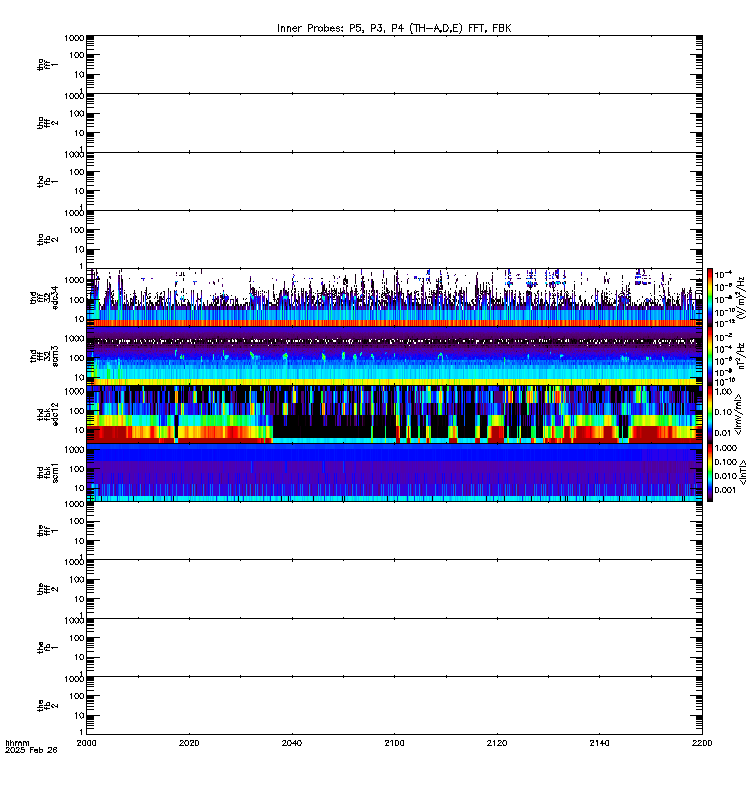
Task: Click the "hhmm" time format label
Action: tap(17, 743)
